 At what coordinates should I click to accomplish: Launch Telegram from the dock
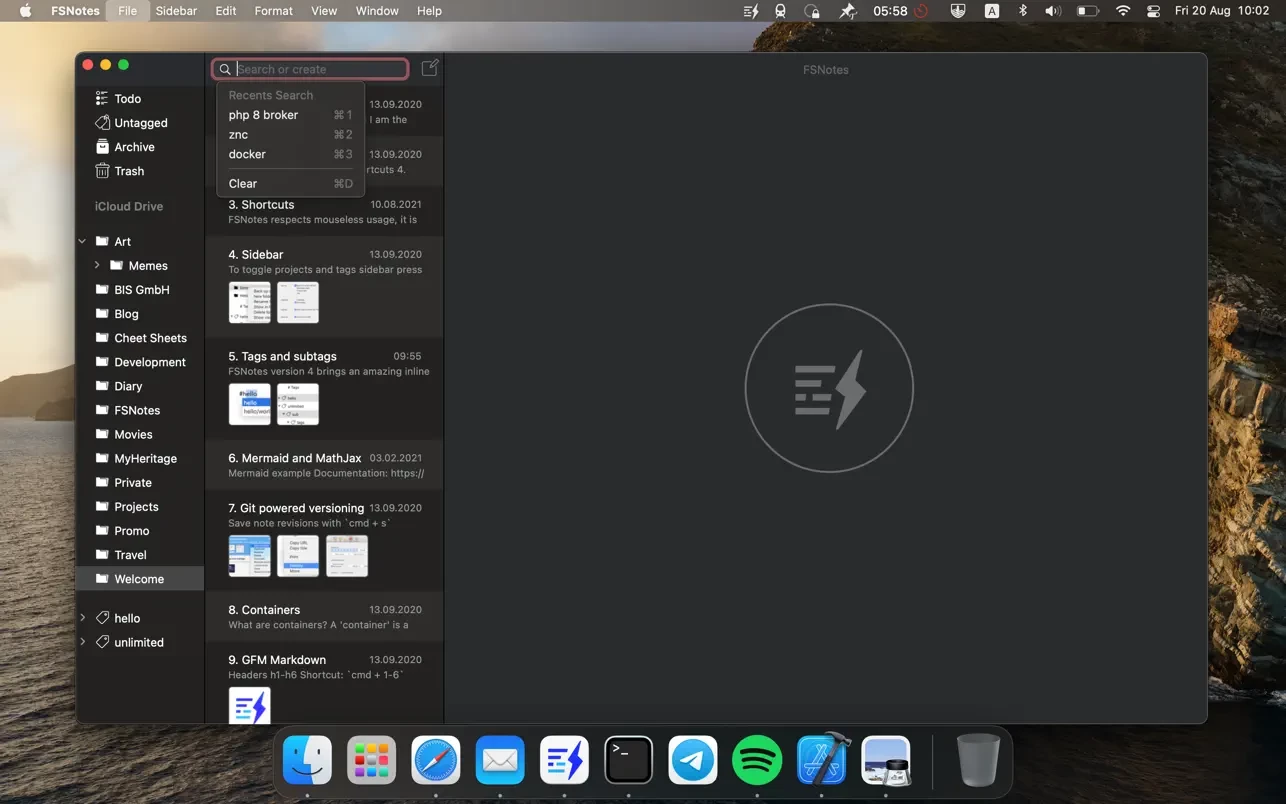692,761
